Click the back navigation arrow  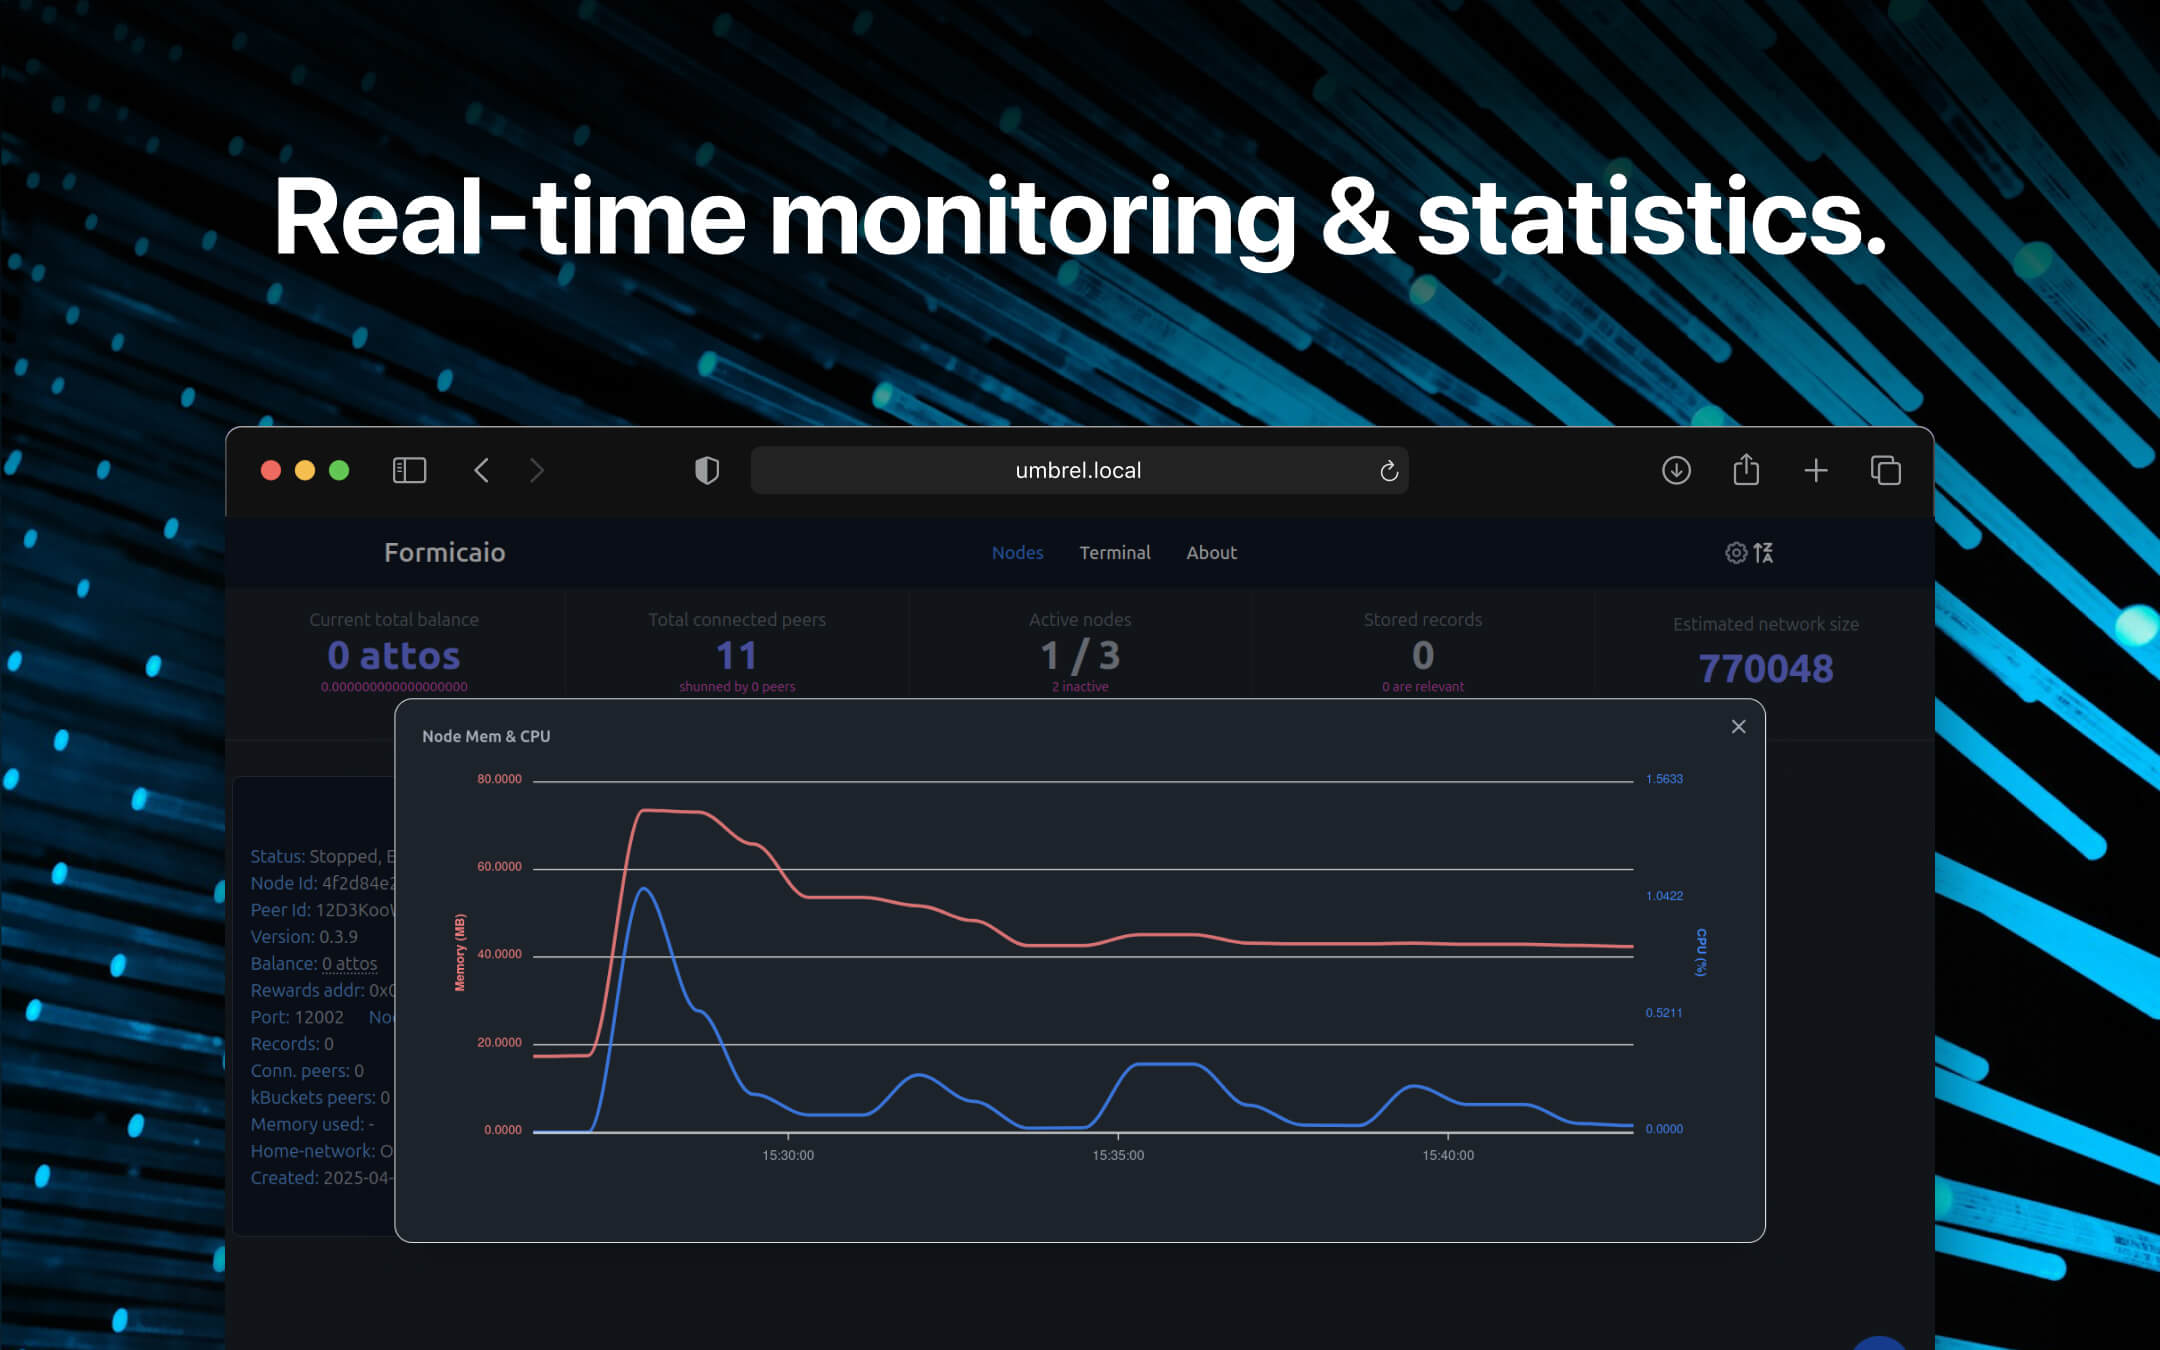(x=481, y=470)
